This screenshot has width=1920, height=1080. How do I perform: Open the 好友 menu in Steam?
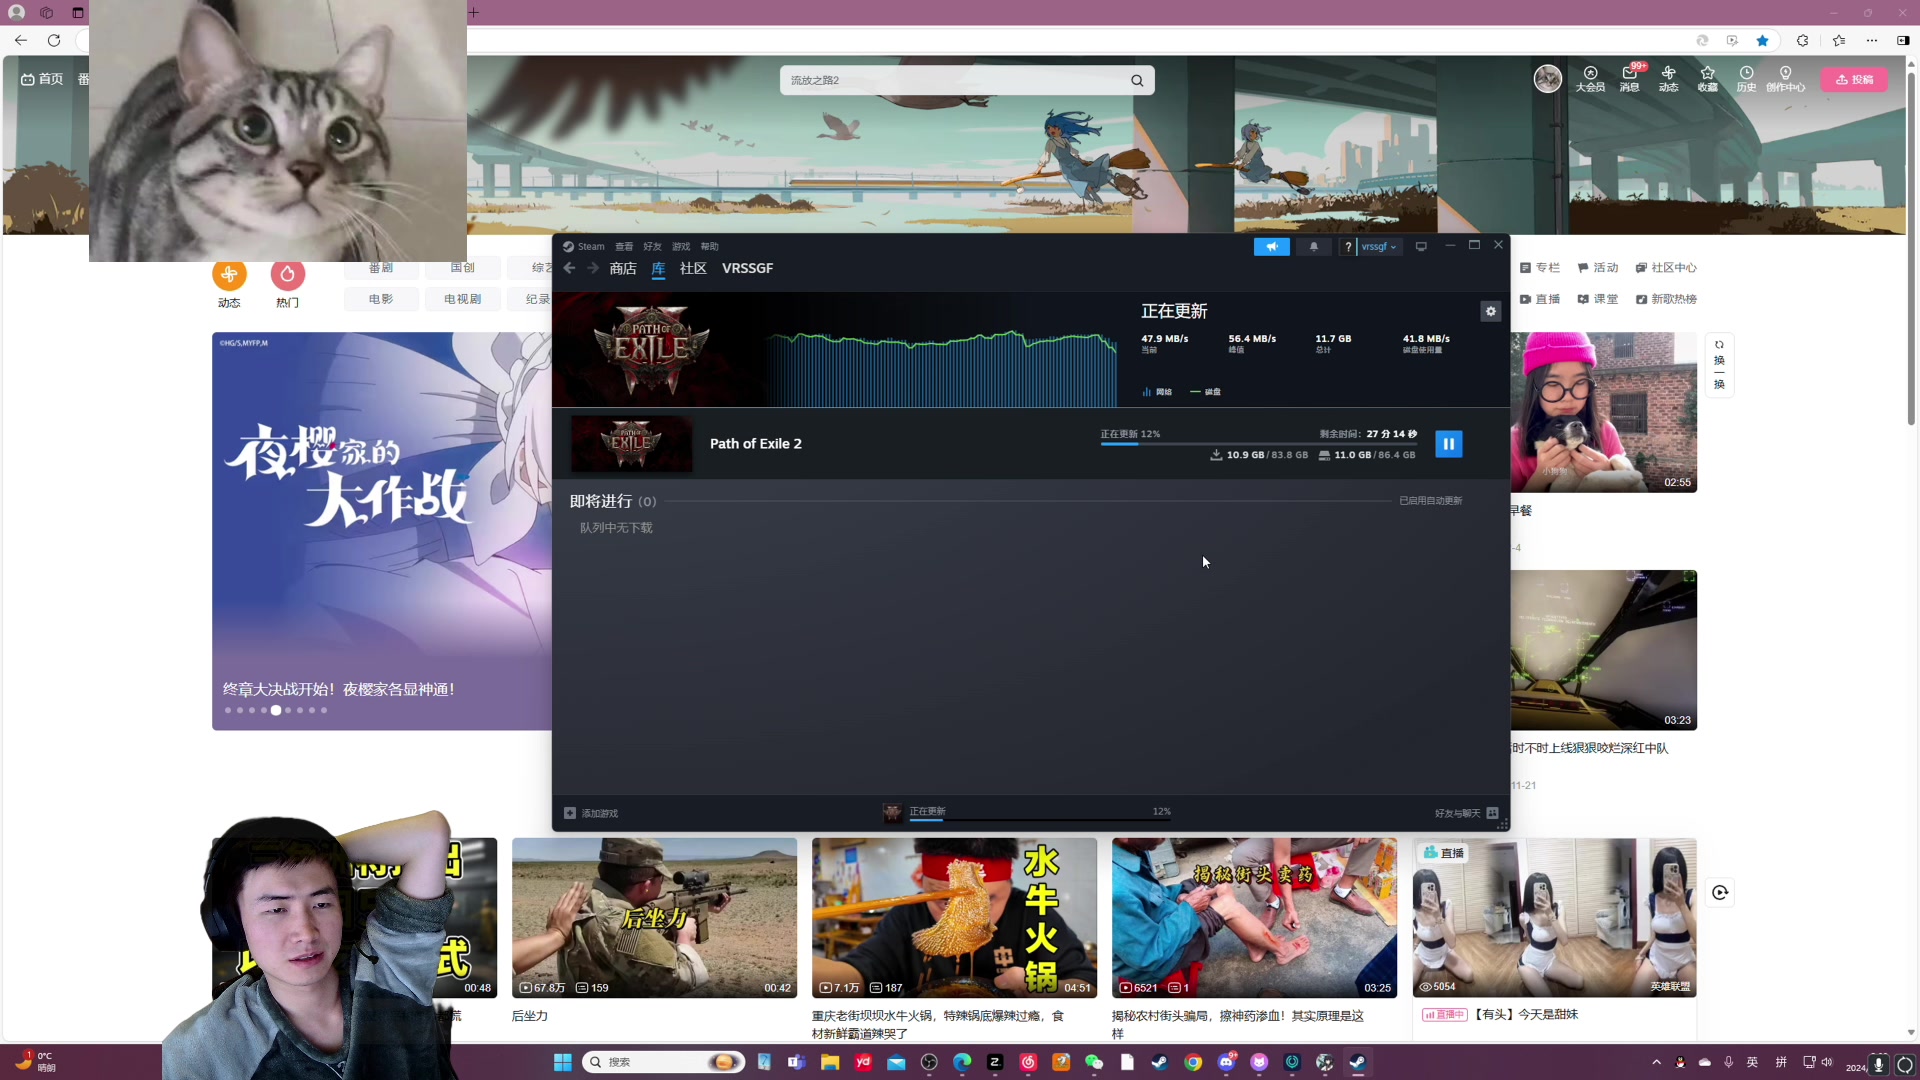click(x=652, y=247)
